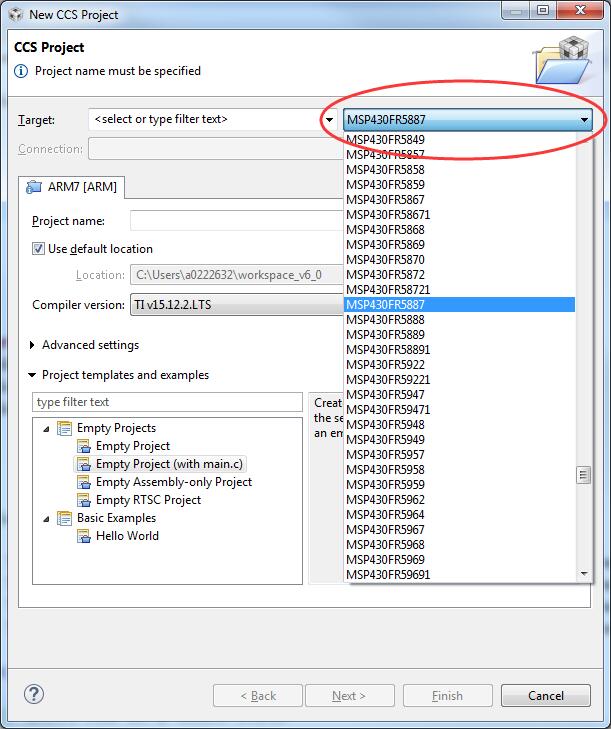Select MSP430FR5947 in the list
The width and height of the screenshot is (611, 729).
pos(459,395)
